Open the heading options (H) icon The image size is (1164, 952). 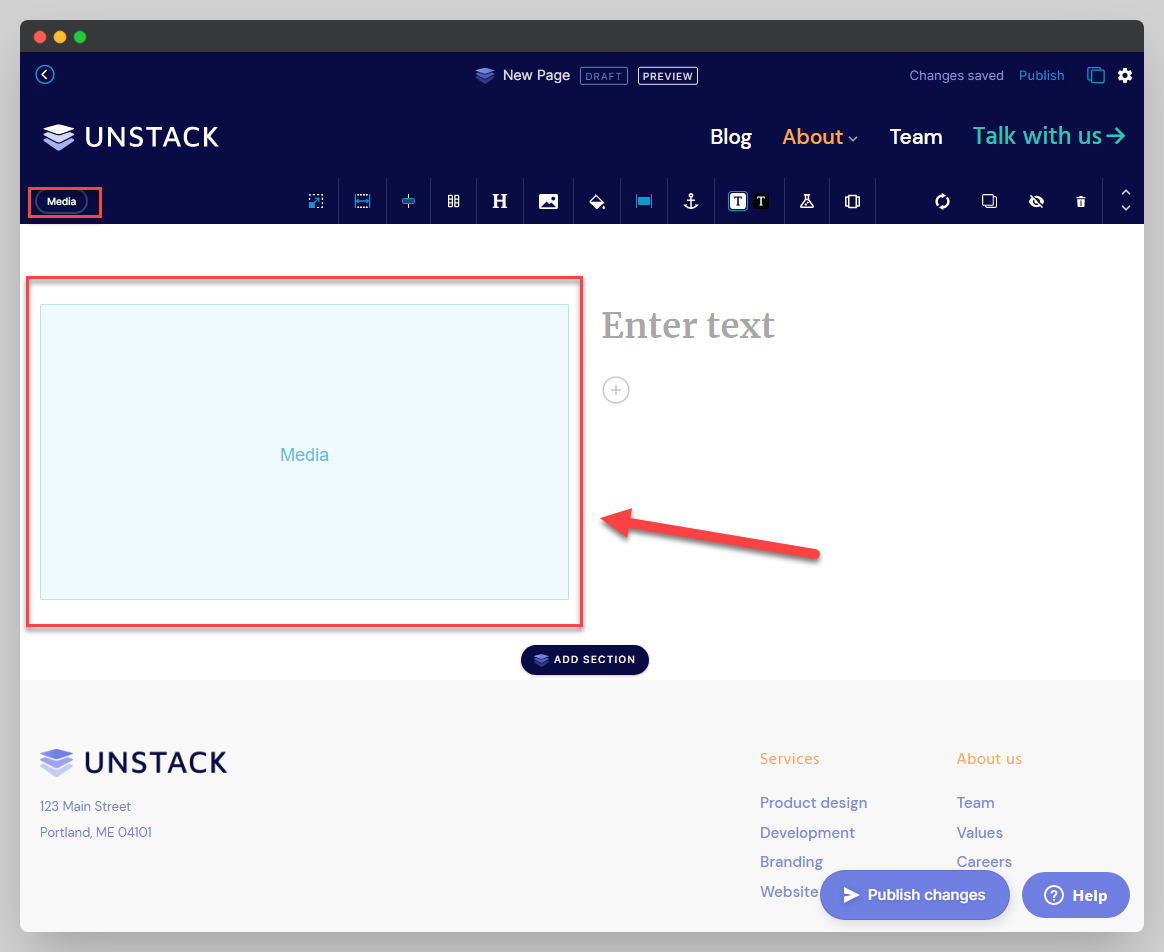(x=500, y=201)
